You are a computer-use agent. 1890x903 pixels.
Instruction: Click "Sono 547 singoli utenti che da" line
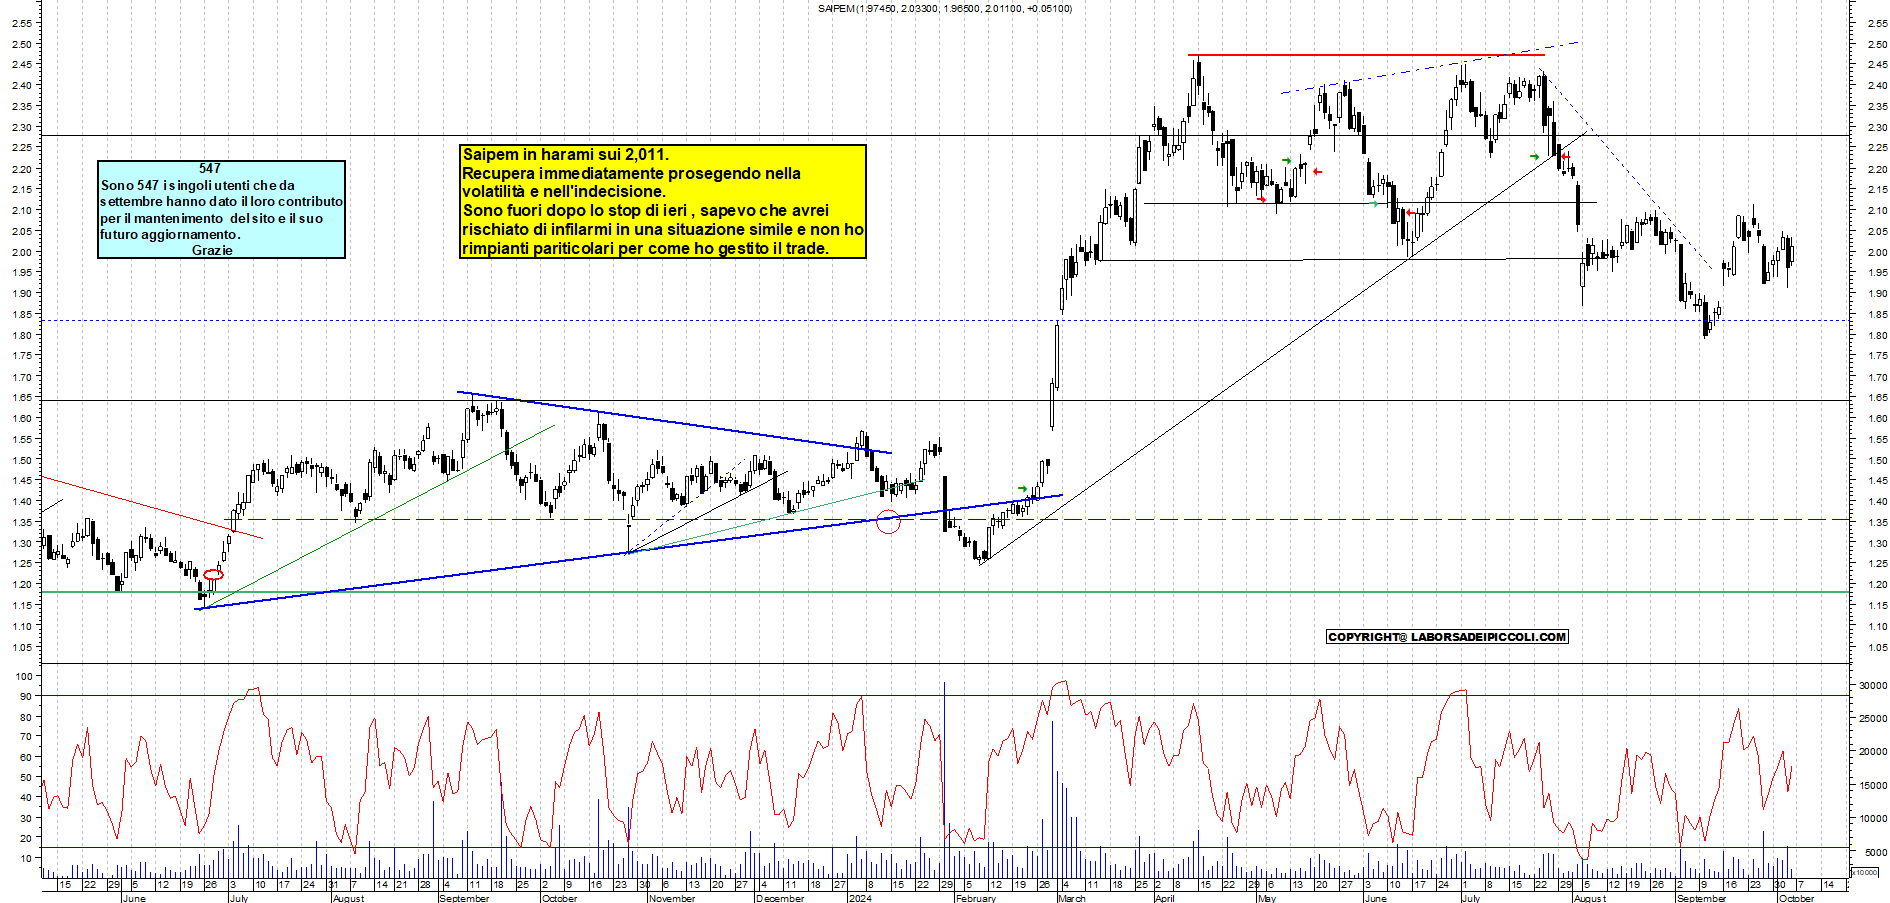198,185
